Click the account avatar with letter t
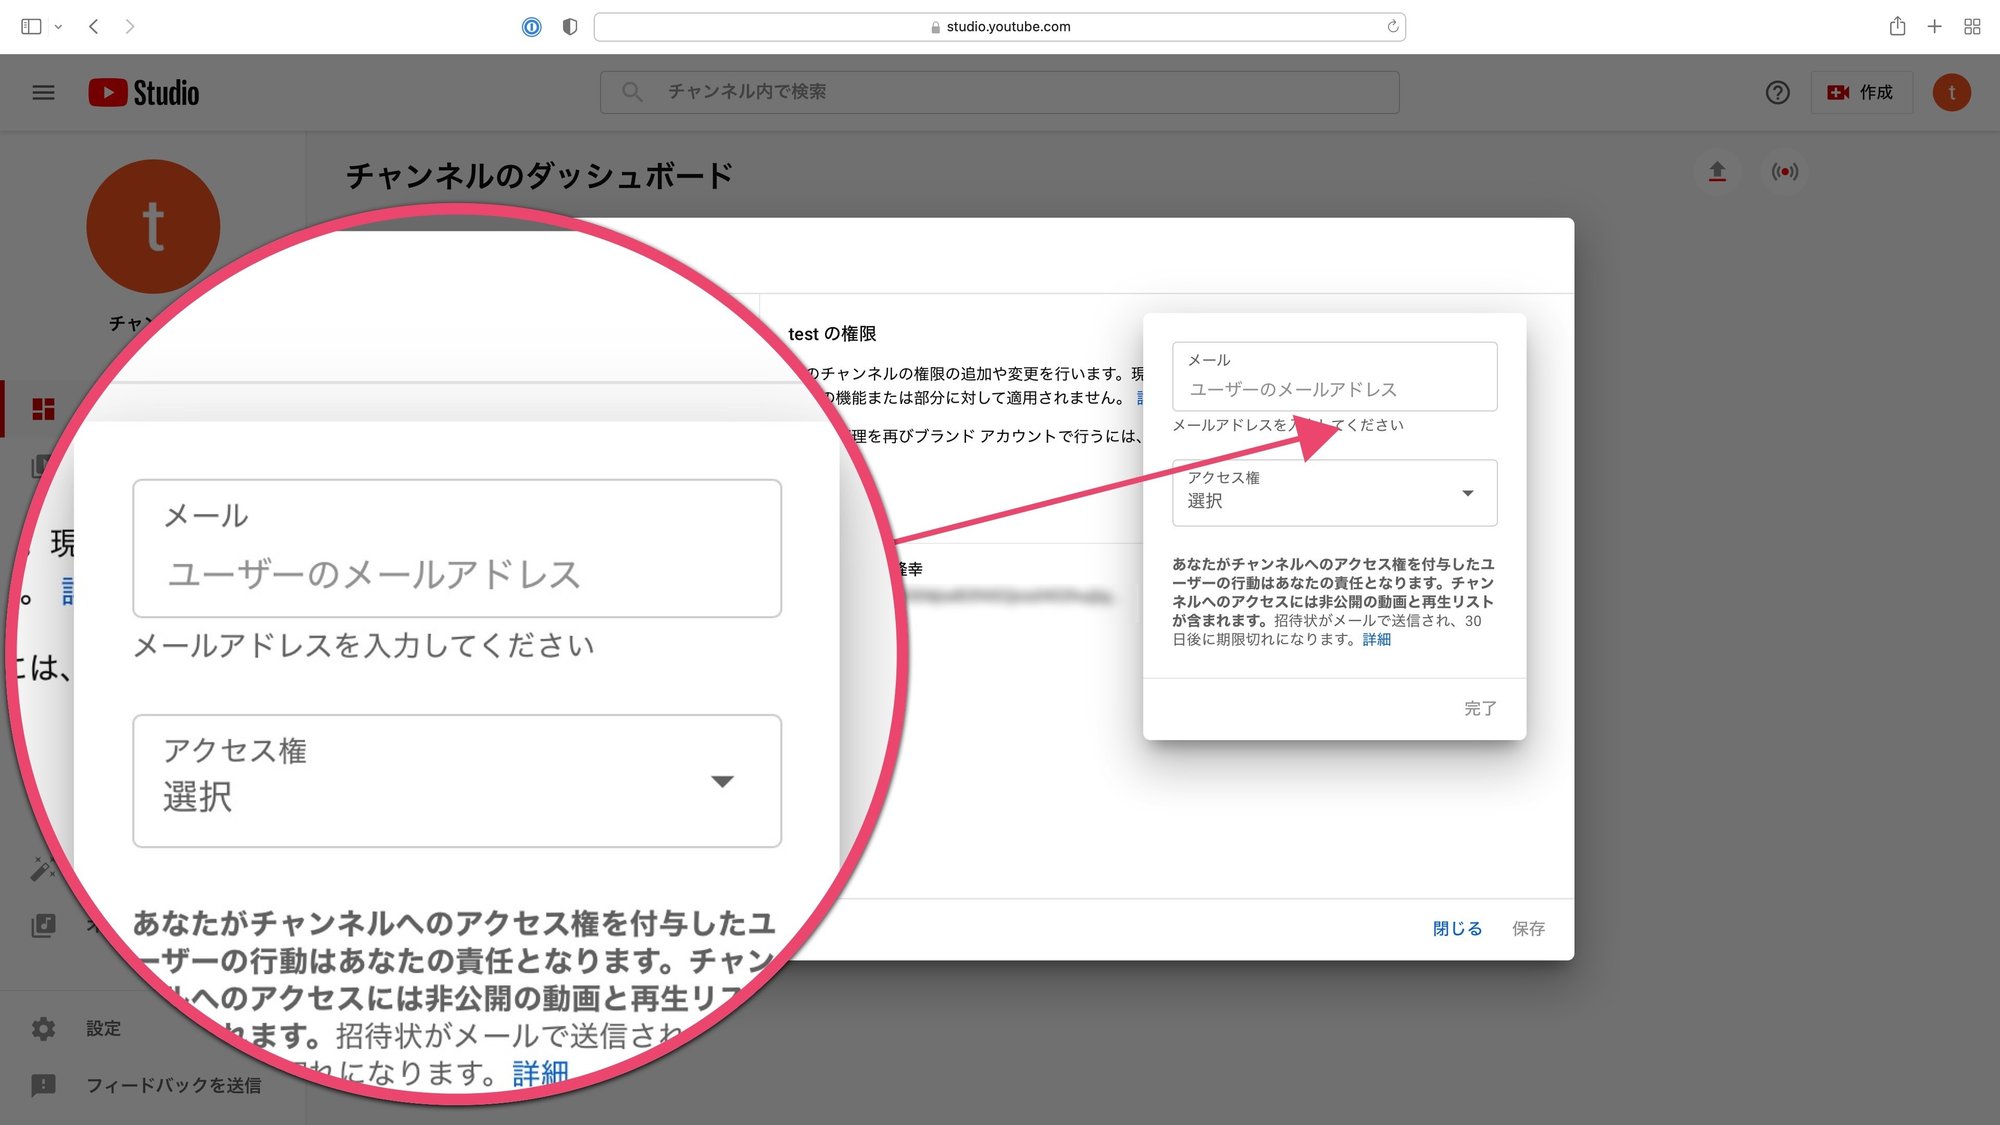 pyautogui.click(x=1952, y=92)
